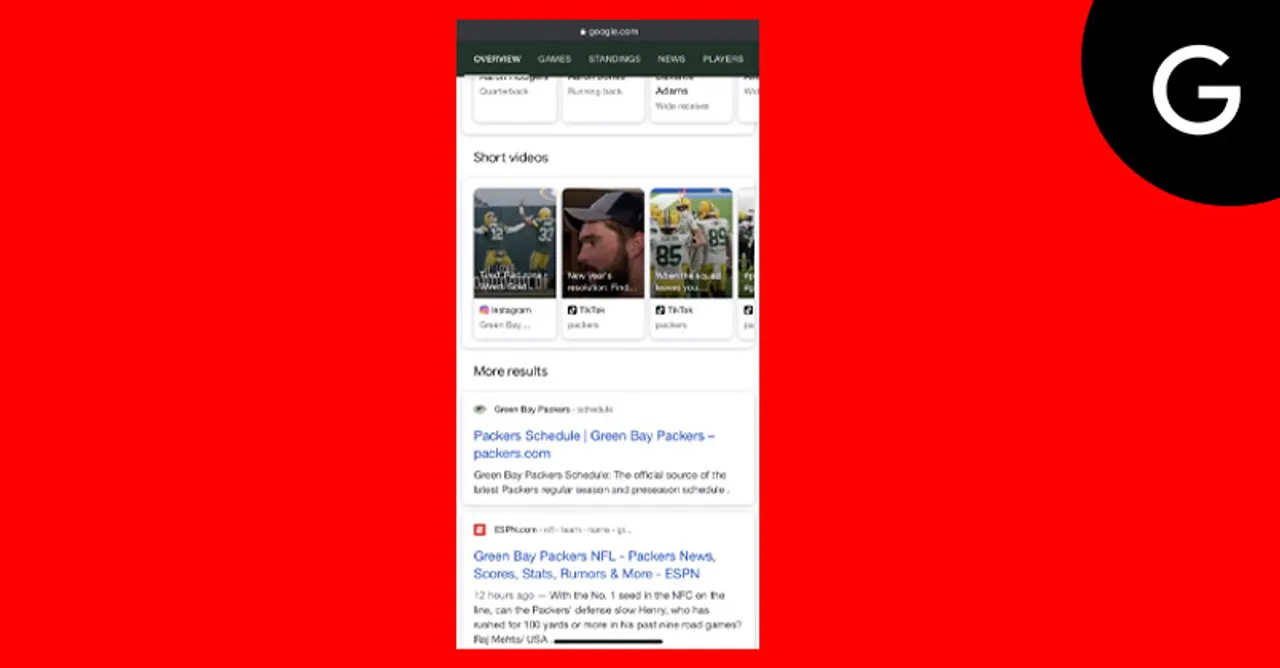Image resolution: width=1280 pixels, height=668 pixels.
Task: Open Green Bay Packers NFL ESPN link
Action: tap(594, 565)
